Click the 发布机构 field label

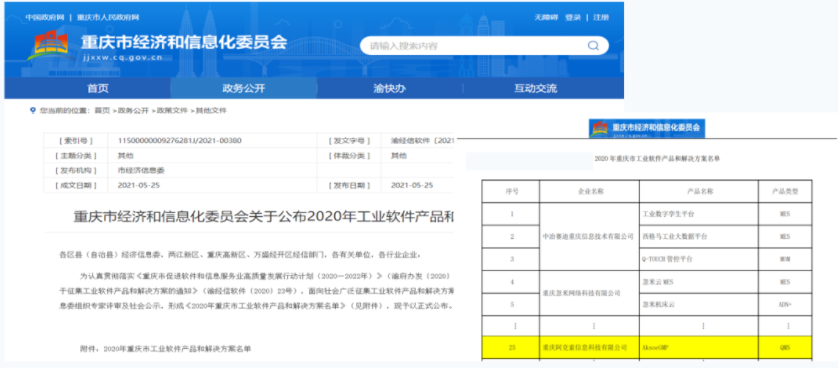76,170
